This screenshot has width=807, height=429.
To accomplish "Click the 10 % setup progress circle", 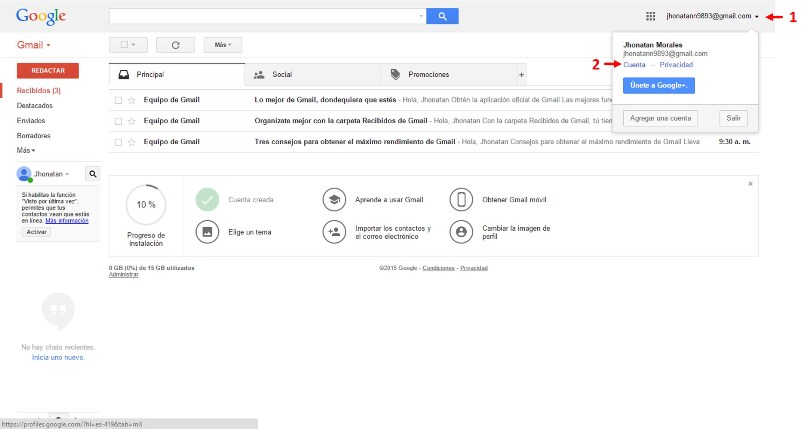I will coord(146,205).
